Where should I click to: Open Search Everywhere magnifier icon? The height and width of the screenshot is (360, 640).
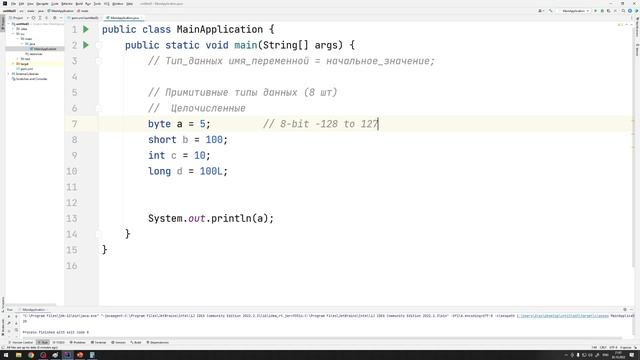click(x=623, y=11)
